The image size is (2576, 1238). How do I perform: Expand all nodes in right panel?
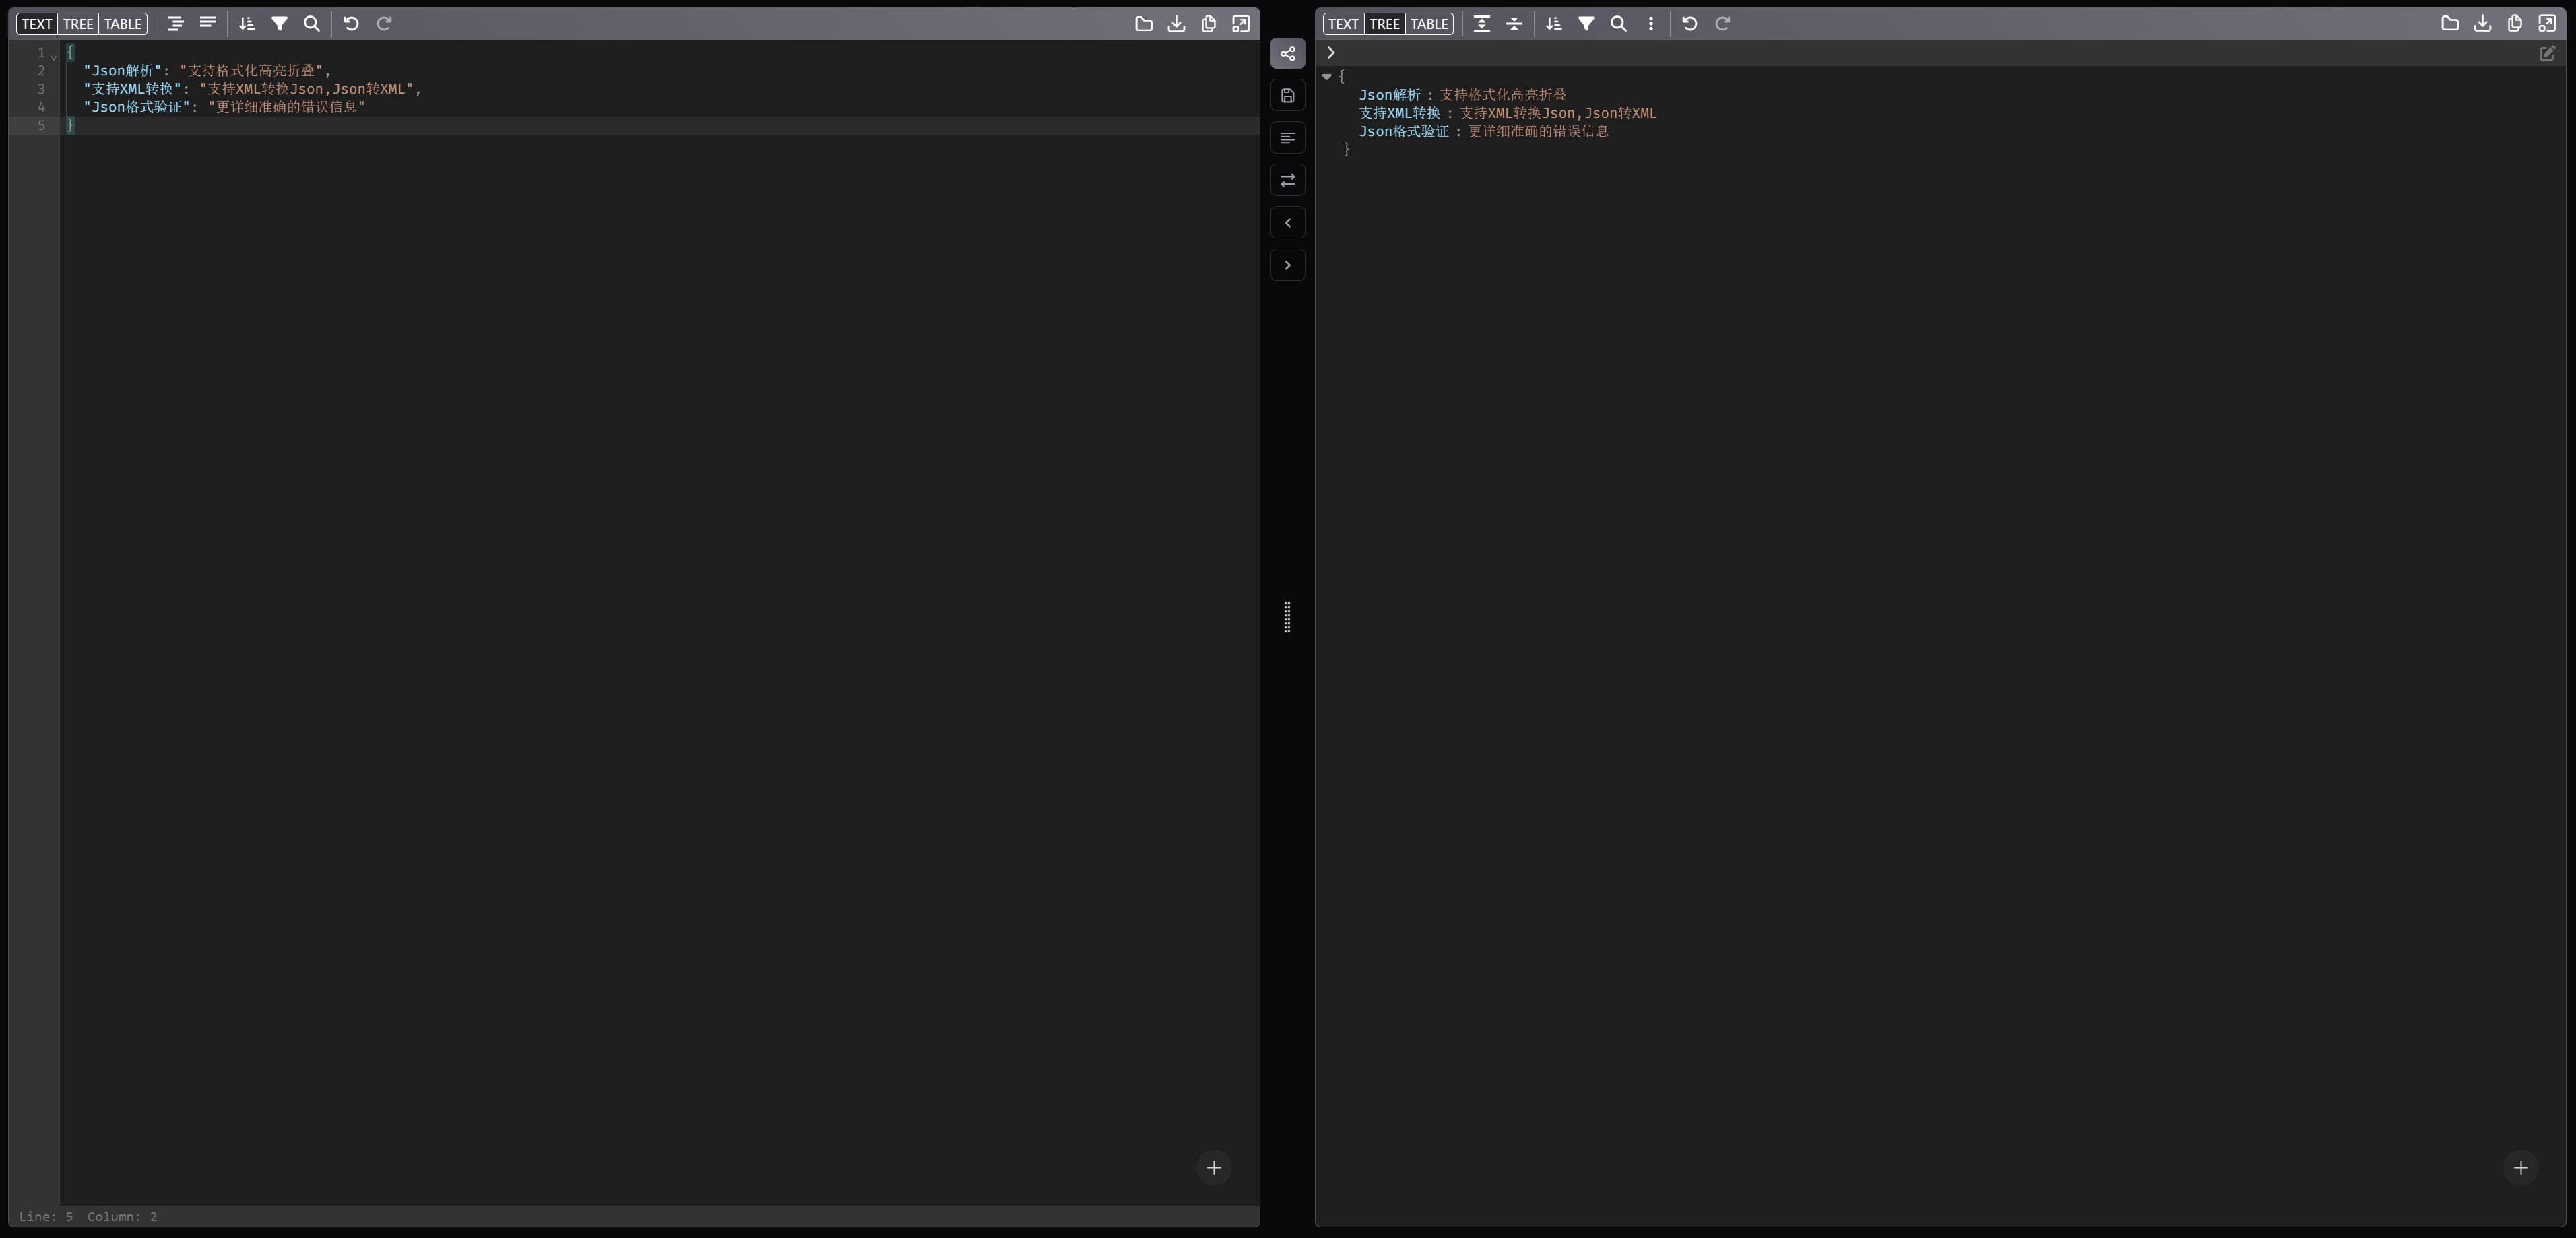pos(1482,24)
